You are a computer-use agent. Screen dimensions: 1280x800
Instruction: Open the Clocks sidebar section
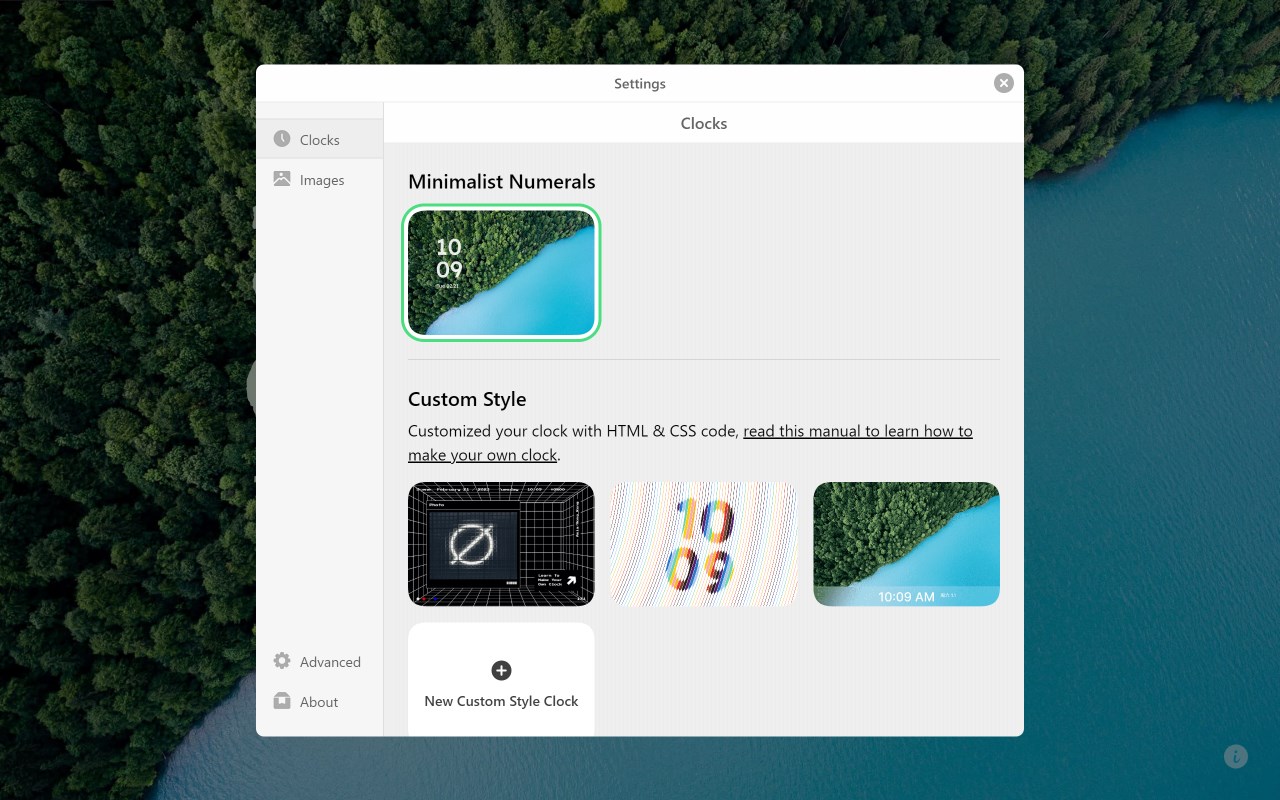320,139
